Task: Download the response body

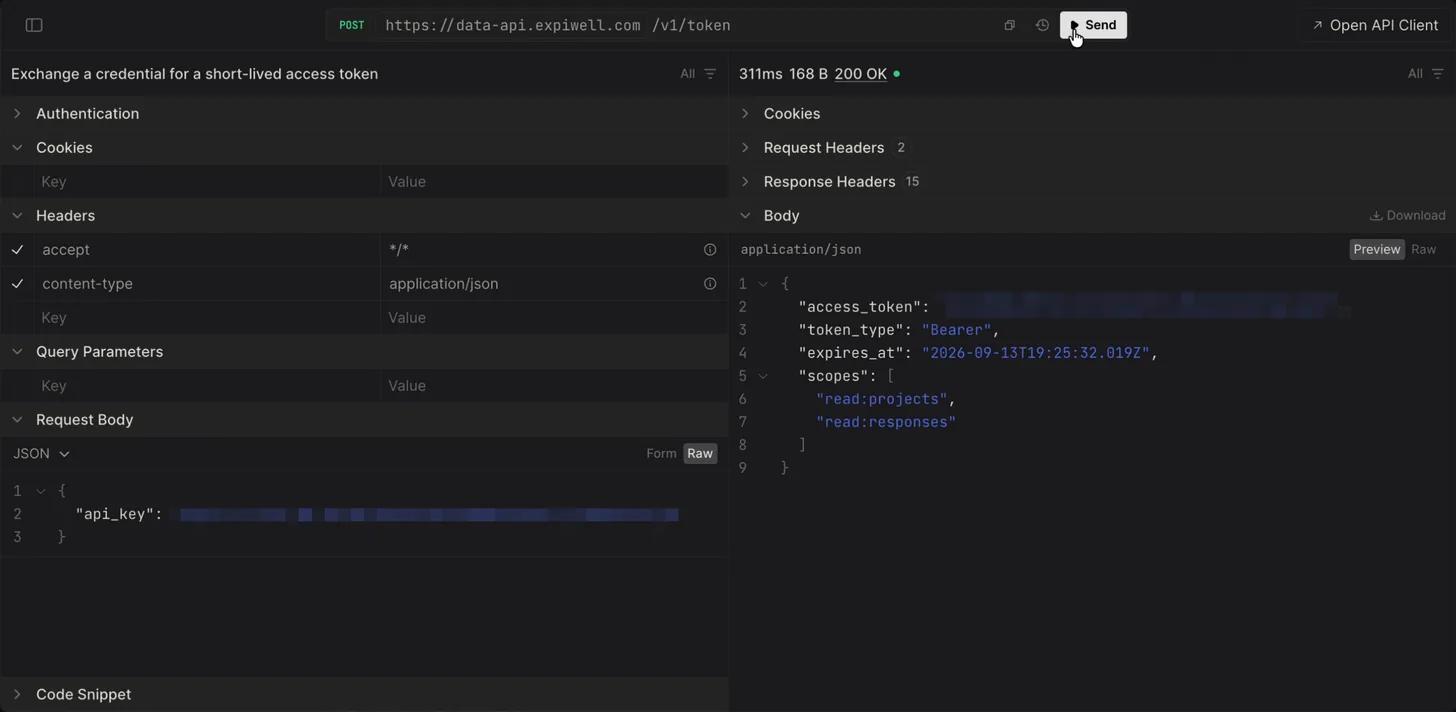Action: pyautogui.click(x=1407, y=216)
